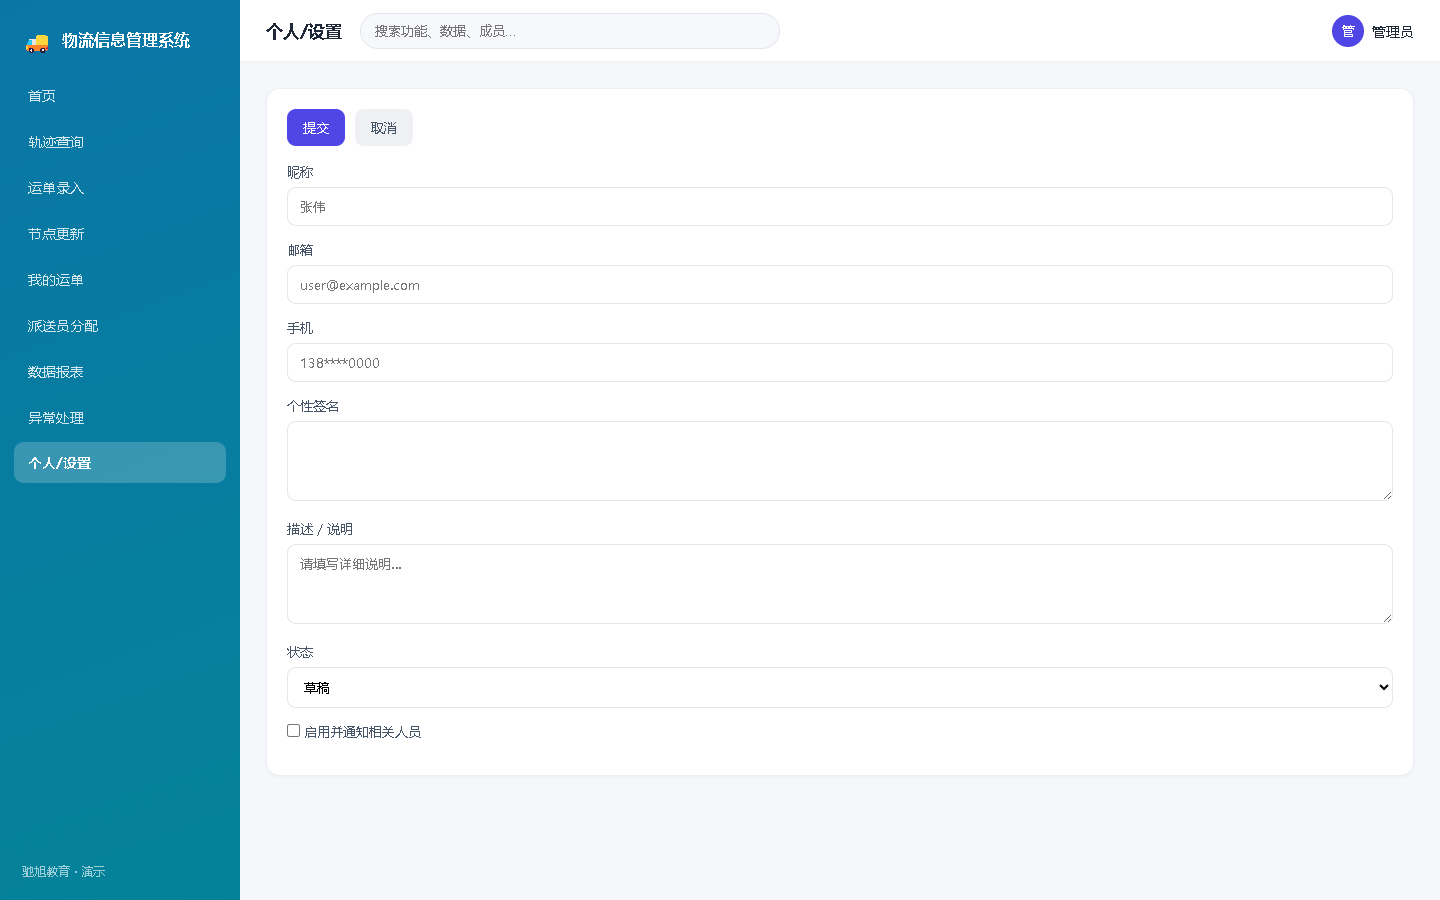
Task: Click the 邮箱 input field
Action: tap(840, 285)
